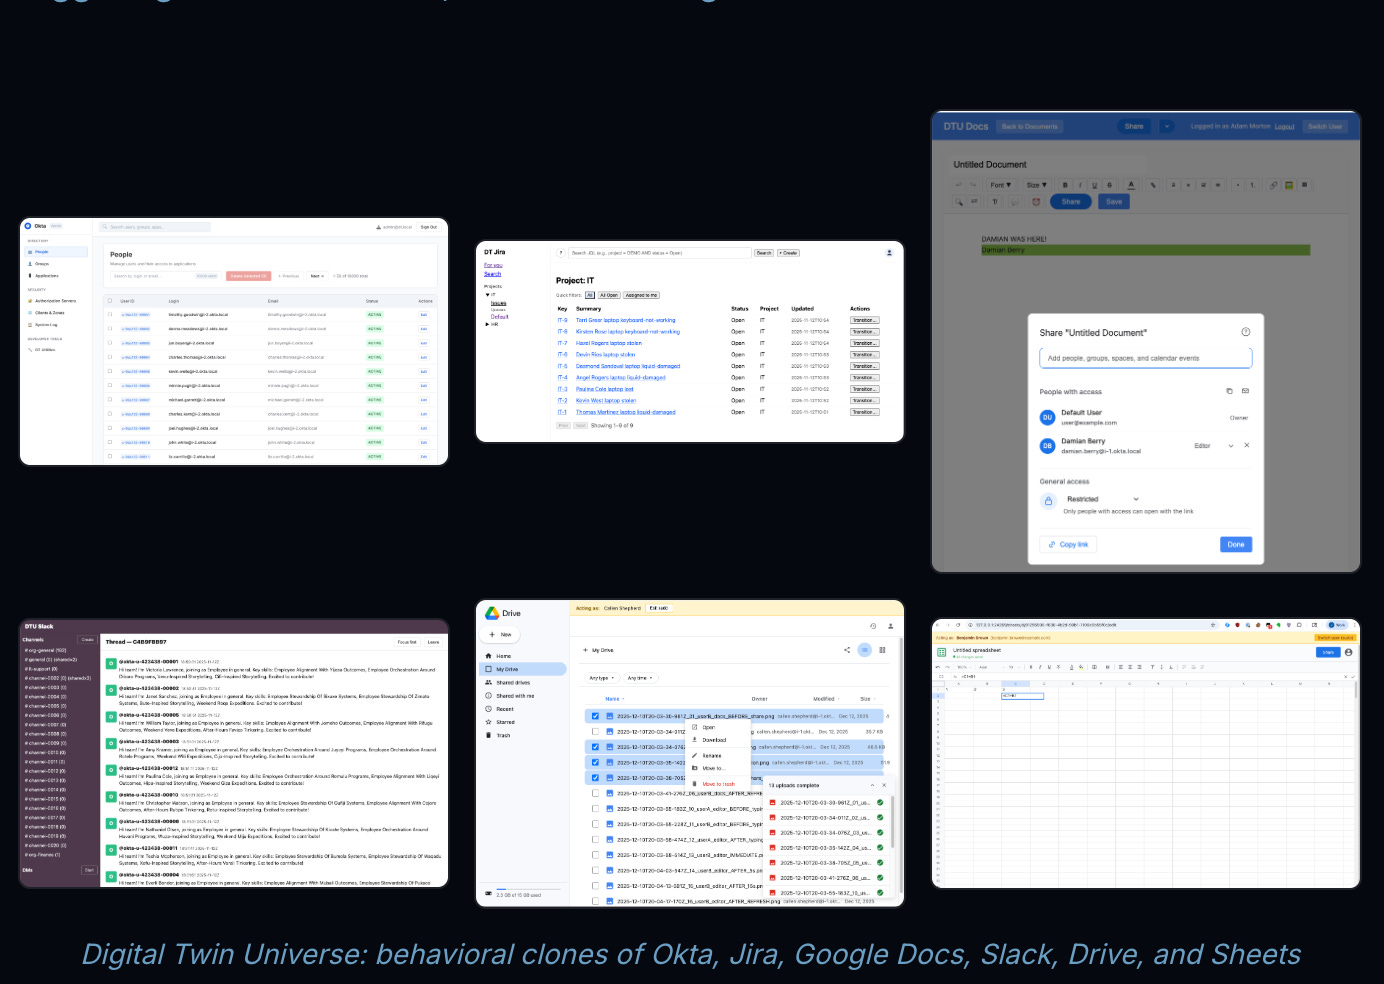Viewport: 1384px width, 984px height.
Task: Click the user avatar icon in DT Jira
Action: (x=889, y=253)
